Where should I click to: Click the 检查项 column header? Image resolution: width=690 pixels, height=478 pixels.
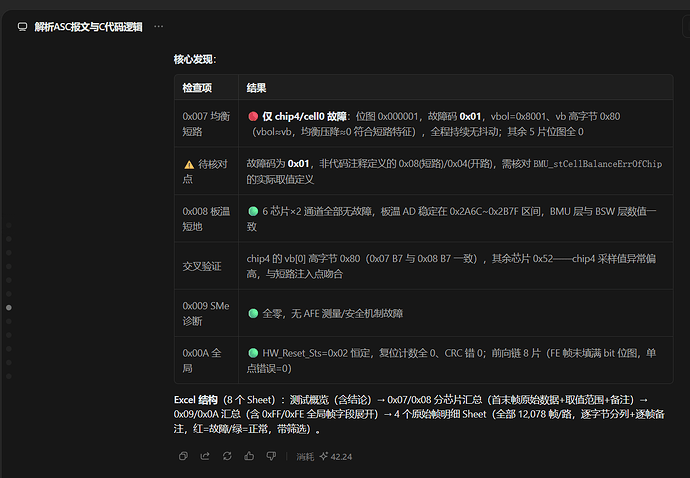(x=197, y=88)
